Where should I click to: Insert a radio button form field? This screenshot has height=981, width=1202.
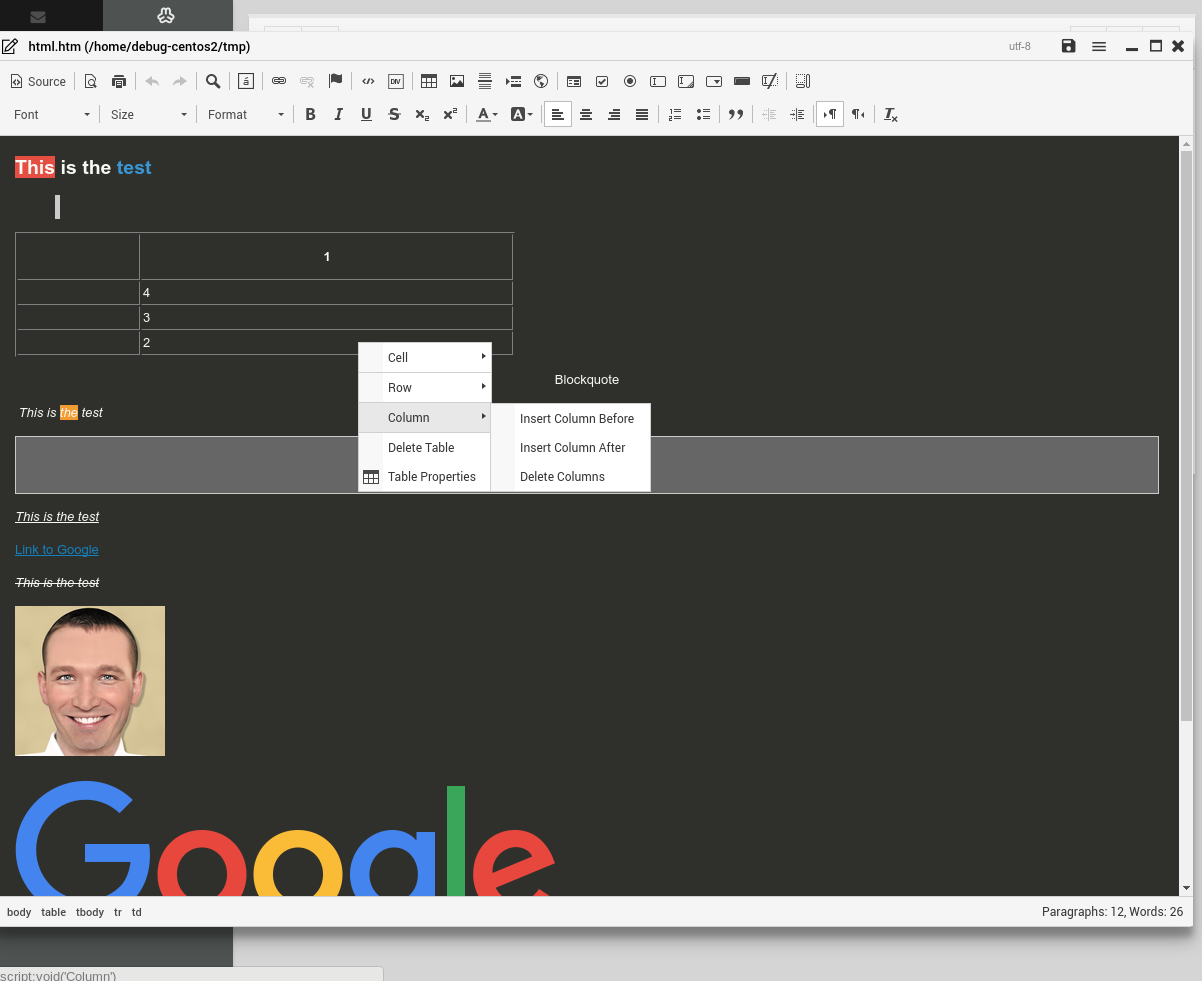tap(630, 81)
